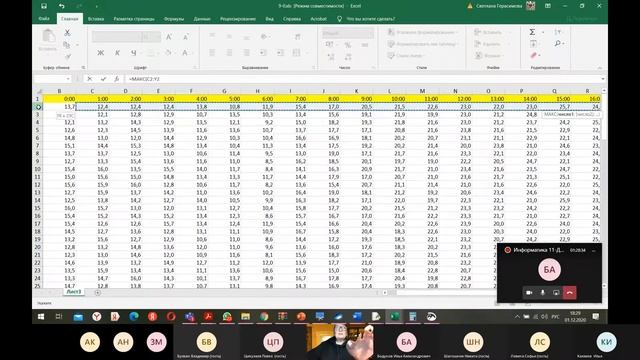Open the Файл tab
Image resolution: width=640 pixels, height=360 pixels.
44,19
